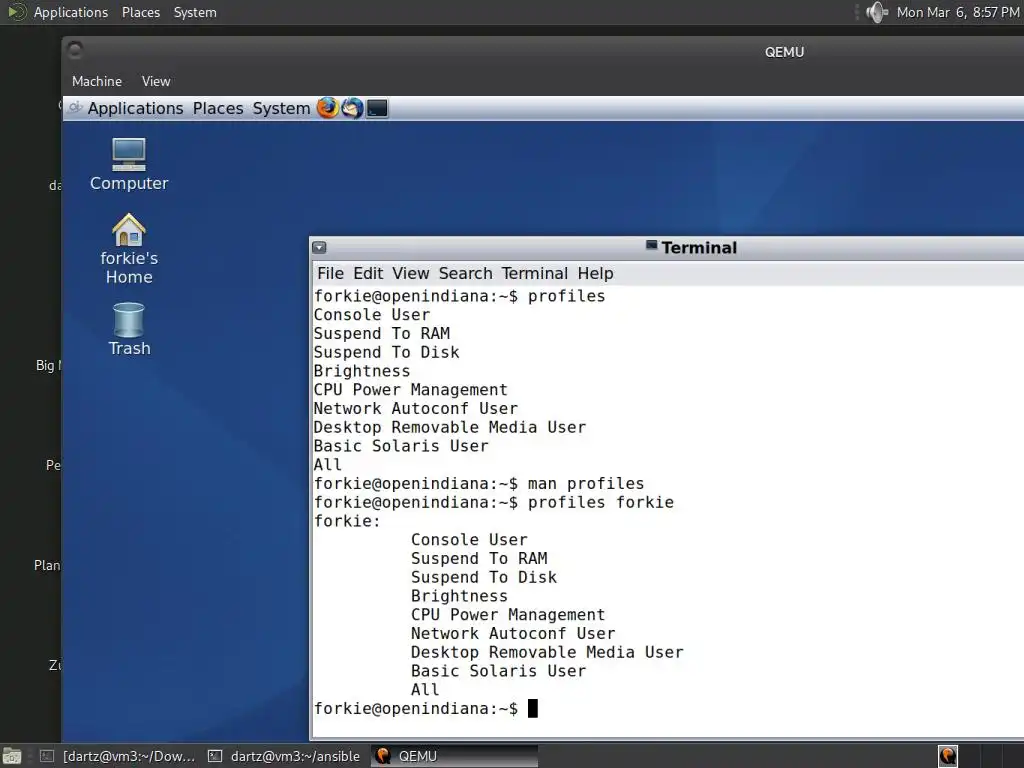Click the QEMU tray icon at bottom right

point(948,756)
